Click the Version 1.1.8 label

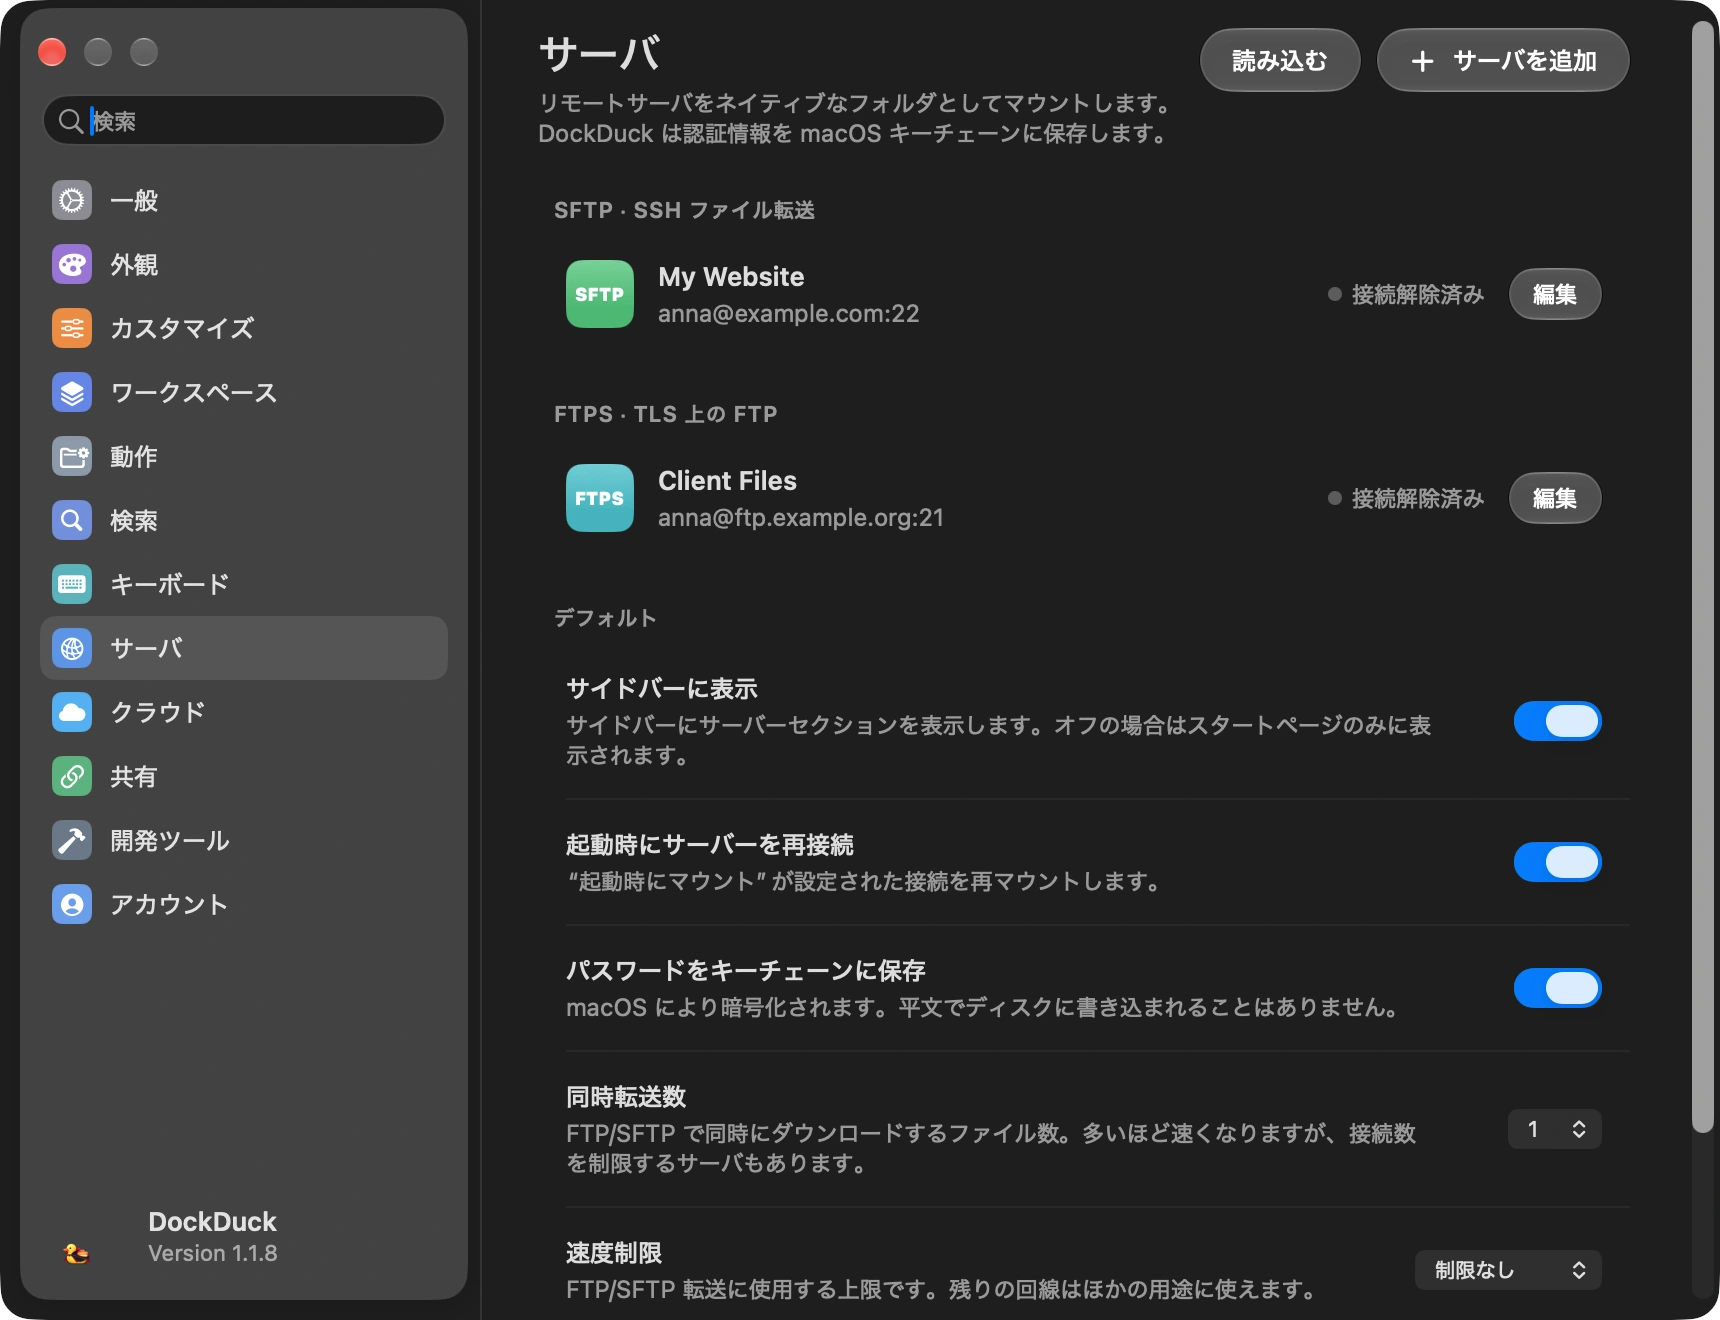[x=213, y=1254]
